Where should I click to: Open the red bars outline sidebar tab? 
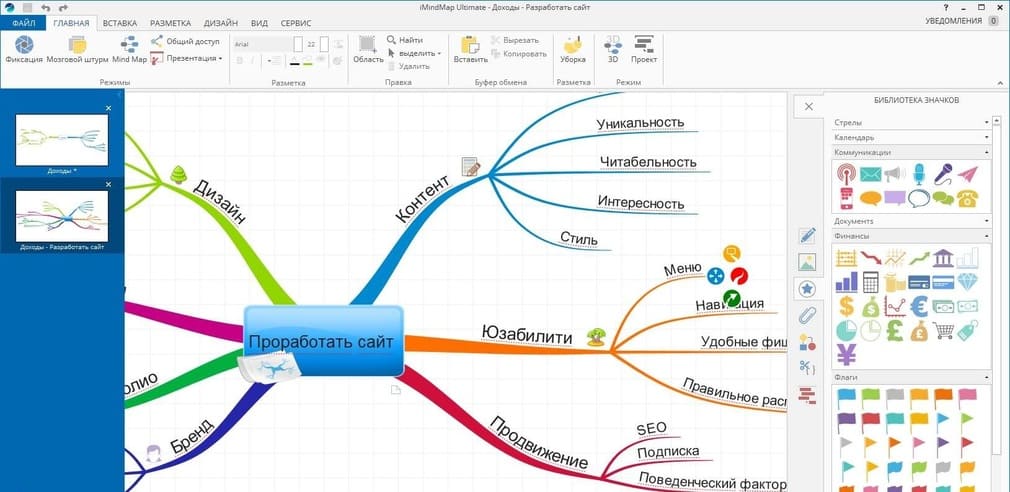point(807,395)
